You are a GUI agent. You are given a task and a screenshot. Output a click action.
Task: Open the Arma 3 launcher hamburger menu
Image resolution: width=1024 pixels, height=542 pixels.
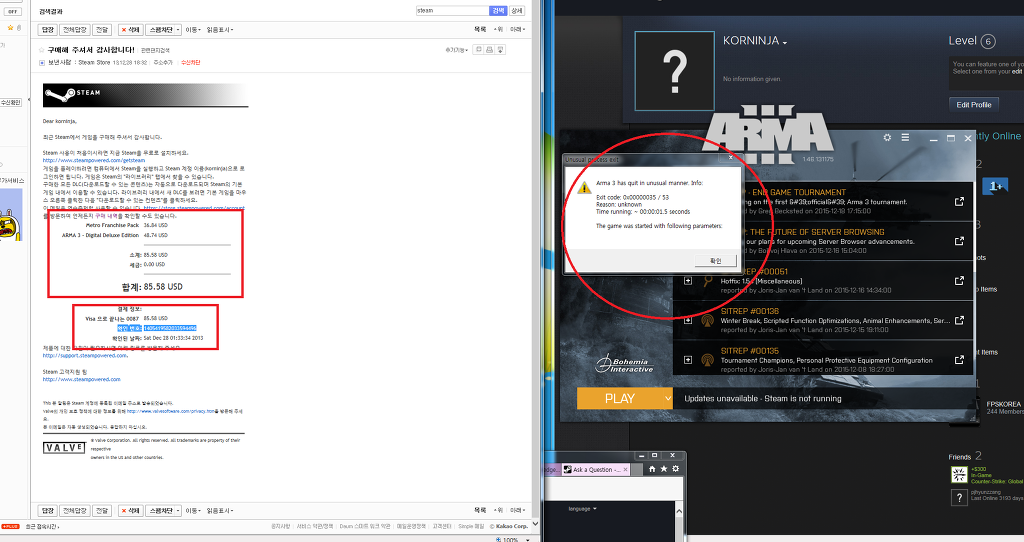click(x=905, y=138)
